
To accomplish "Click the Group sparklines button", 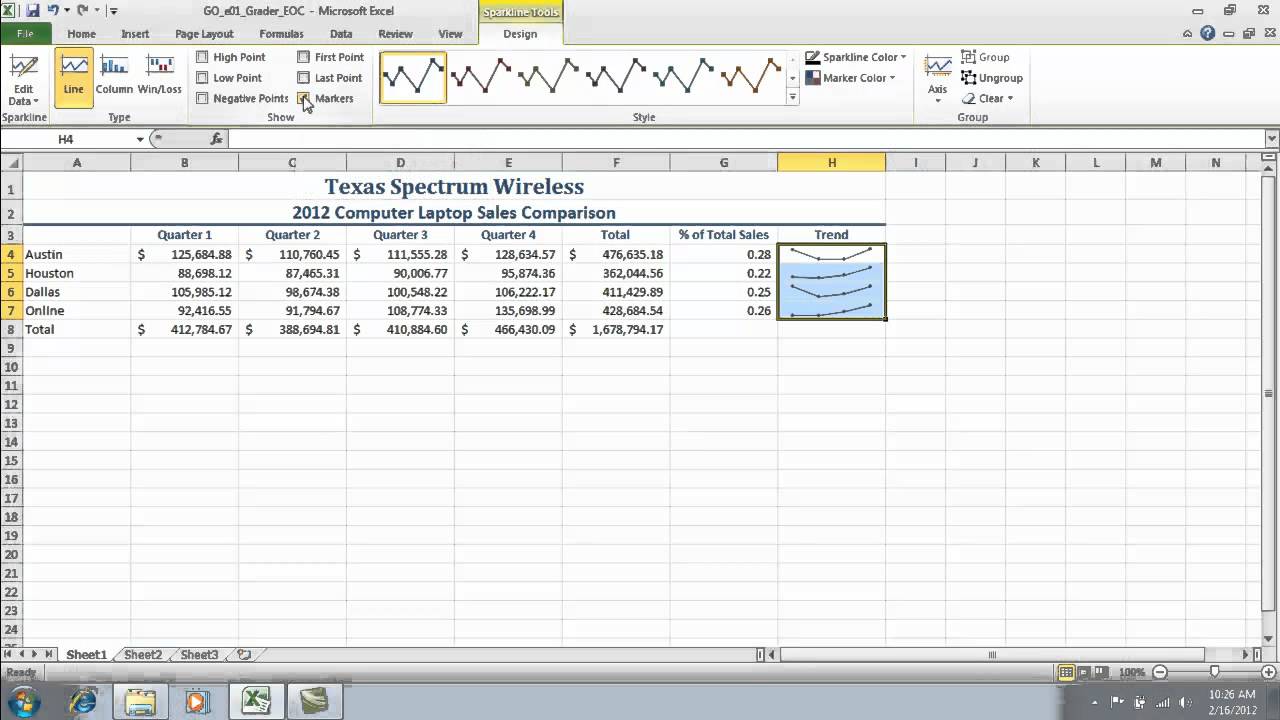I will [x=985, y=57].
